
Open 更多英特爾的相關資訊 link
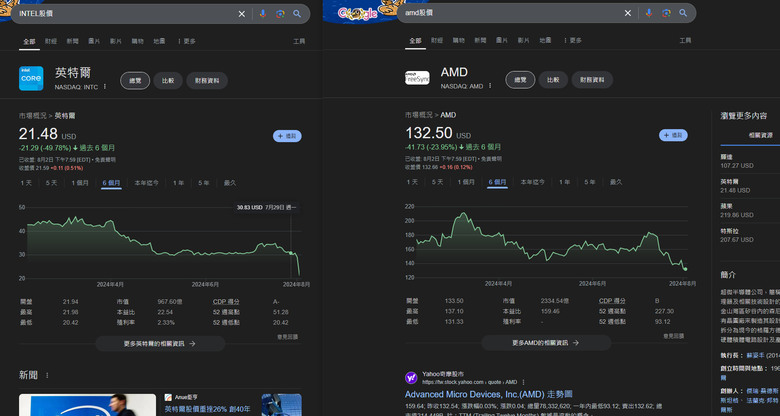coord(160,343)
